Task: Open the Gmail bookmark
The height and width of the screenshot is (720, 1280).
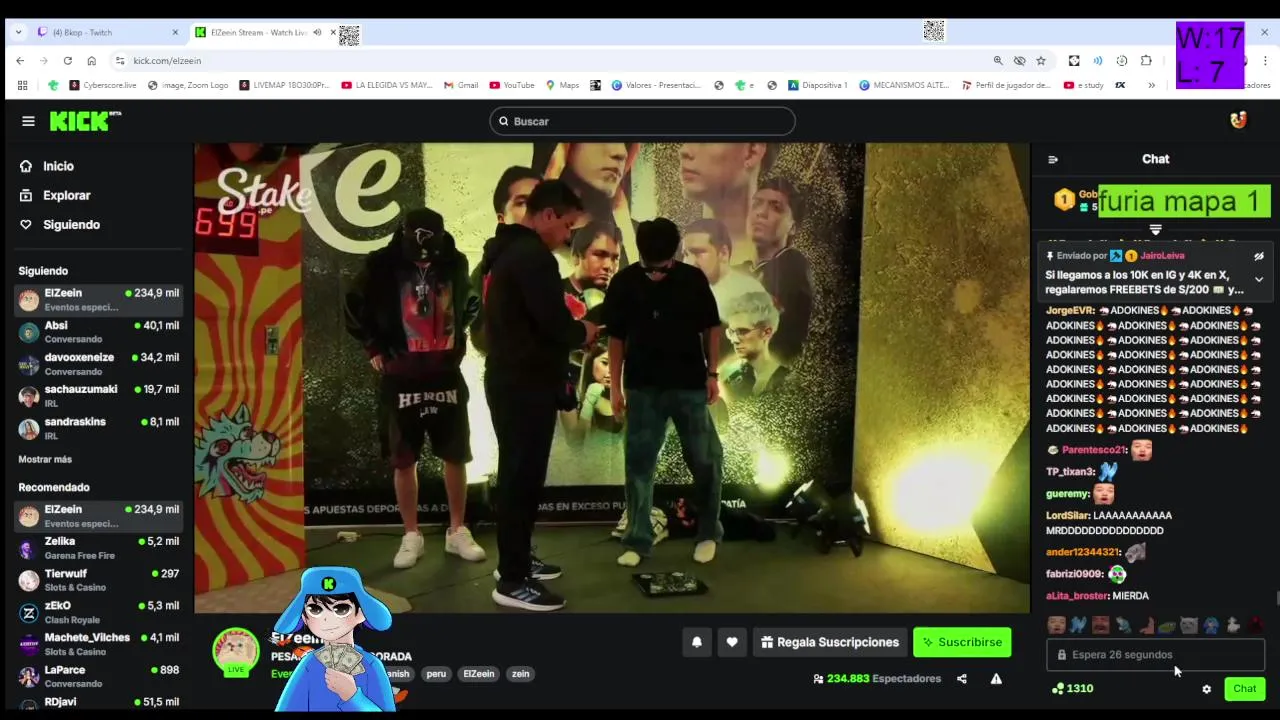Action: click(461, 86)
